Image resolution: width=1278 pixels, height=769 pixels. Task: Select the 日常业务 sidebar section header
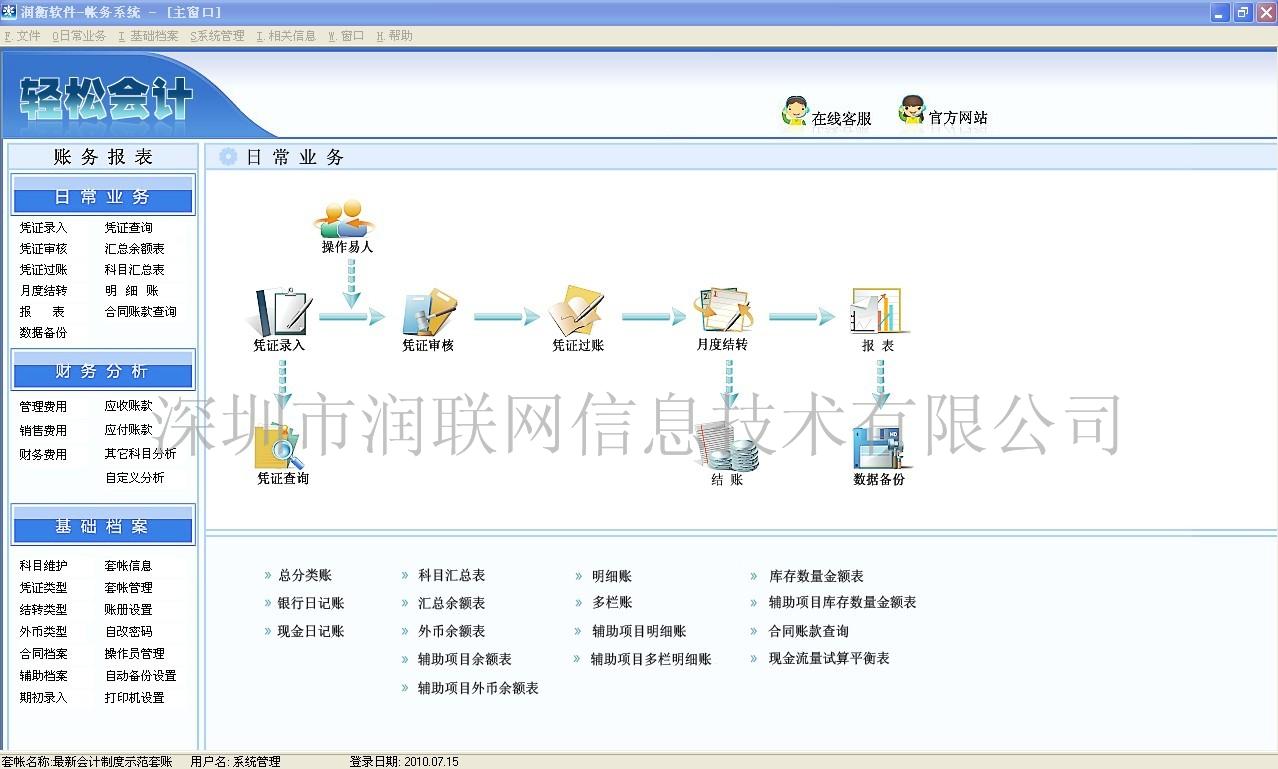point(103,197)
